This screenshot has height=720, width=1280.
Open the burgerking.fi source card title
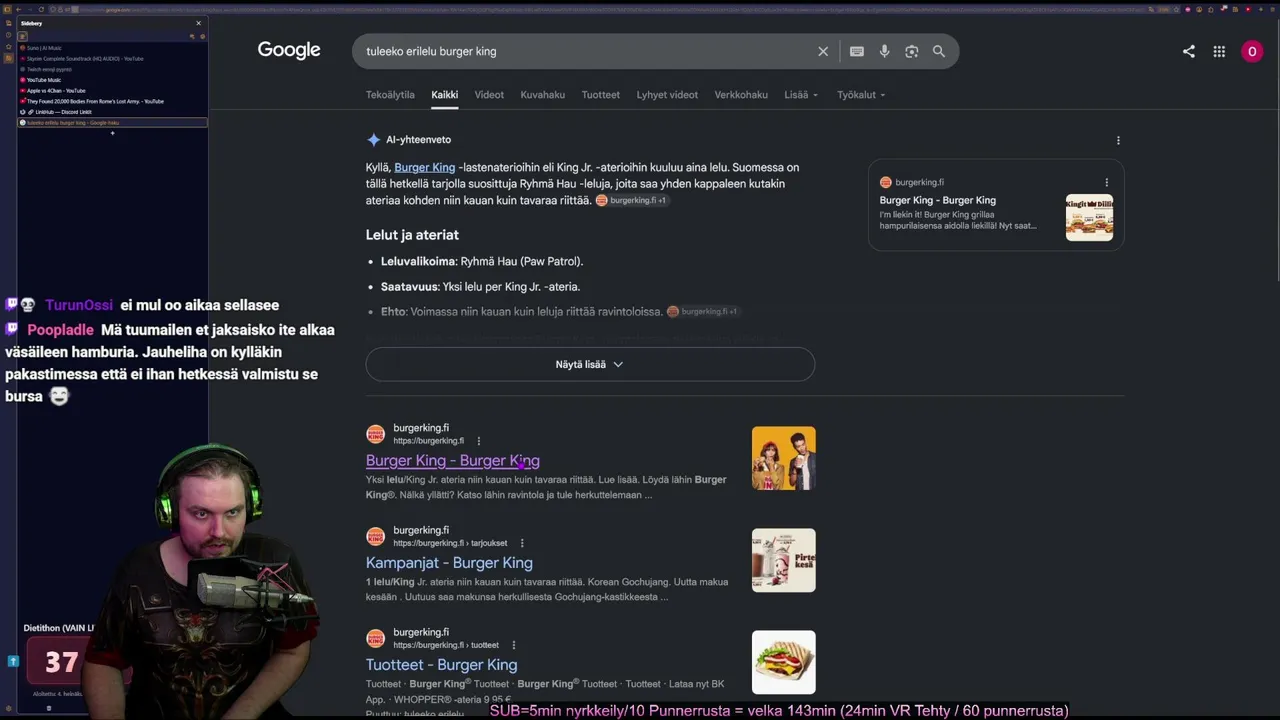click(x=938, y=200)
